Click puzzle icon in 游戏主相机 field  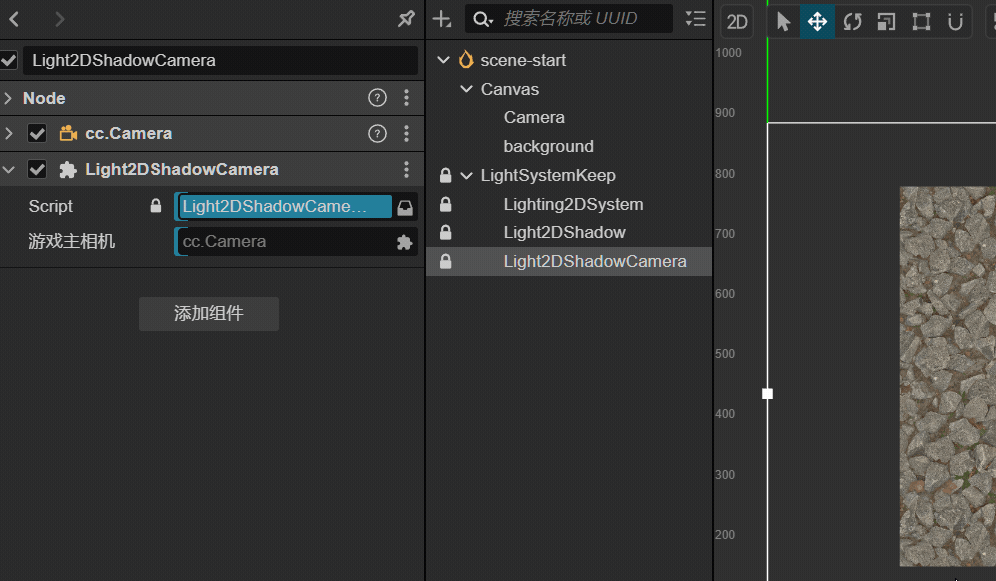pos(405,242)
